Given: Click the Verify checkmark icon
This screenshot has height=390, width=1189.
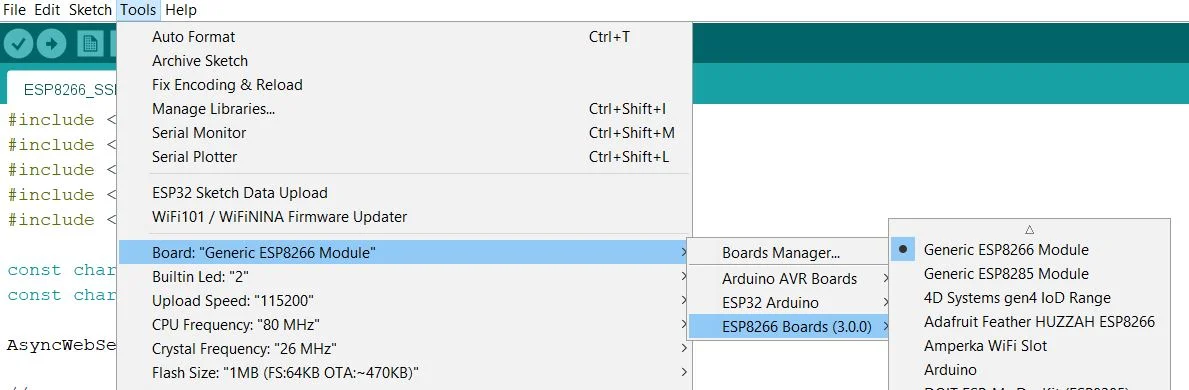Looking at the screenshot, I should (x=18, y=44).
